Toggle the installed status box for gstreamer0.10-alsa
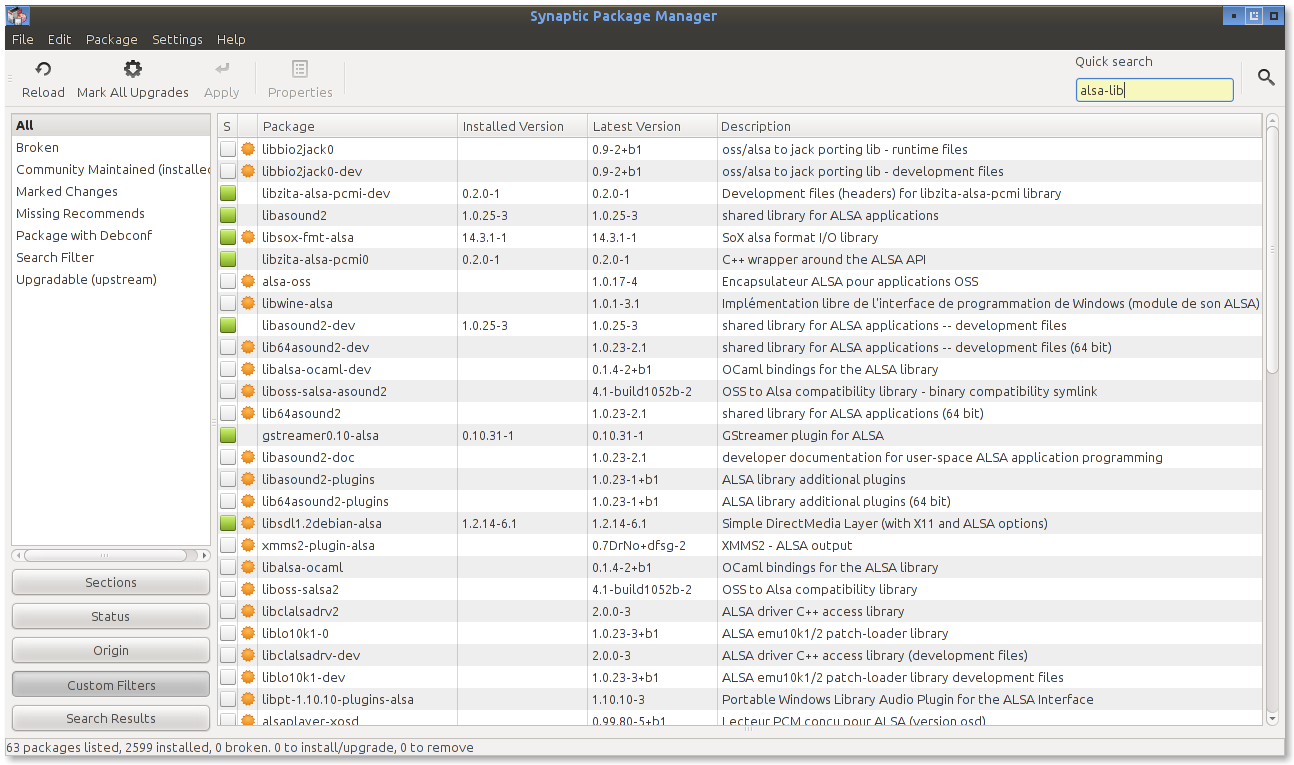This screenshot has height=765, width=1294. [228, 435]
